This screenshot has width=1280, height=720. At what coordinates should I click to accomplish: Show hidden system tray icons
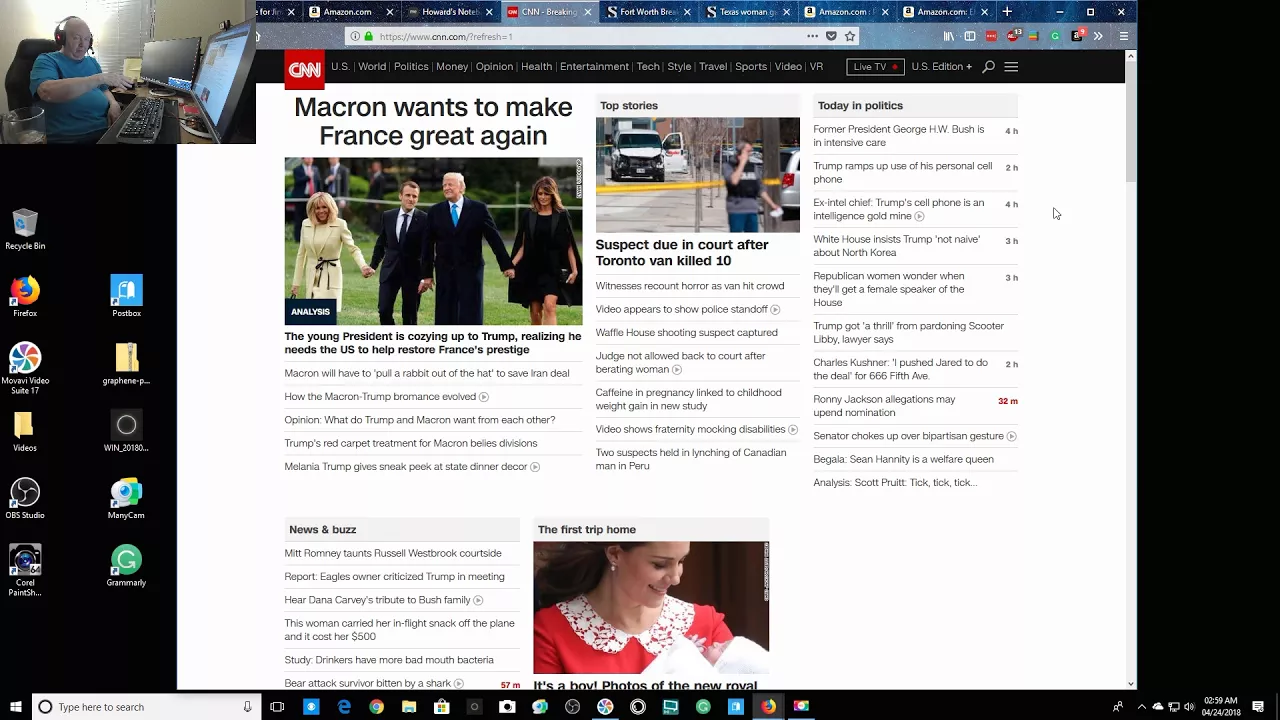pyautogui.click(x=1141, y=707)
